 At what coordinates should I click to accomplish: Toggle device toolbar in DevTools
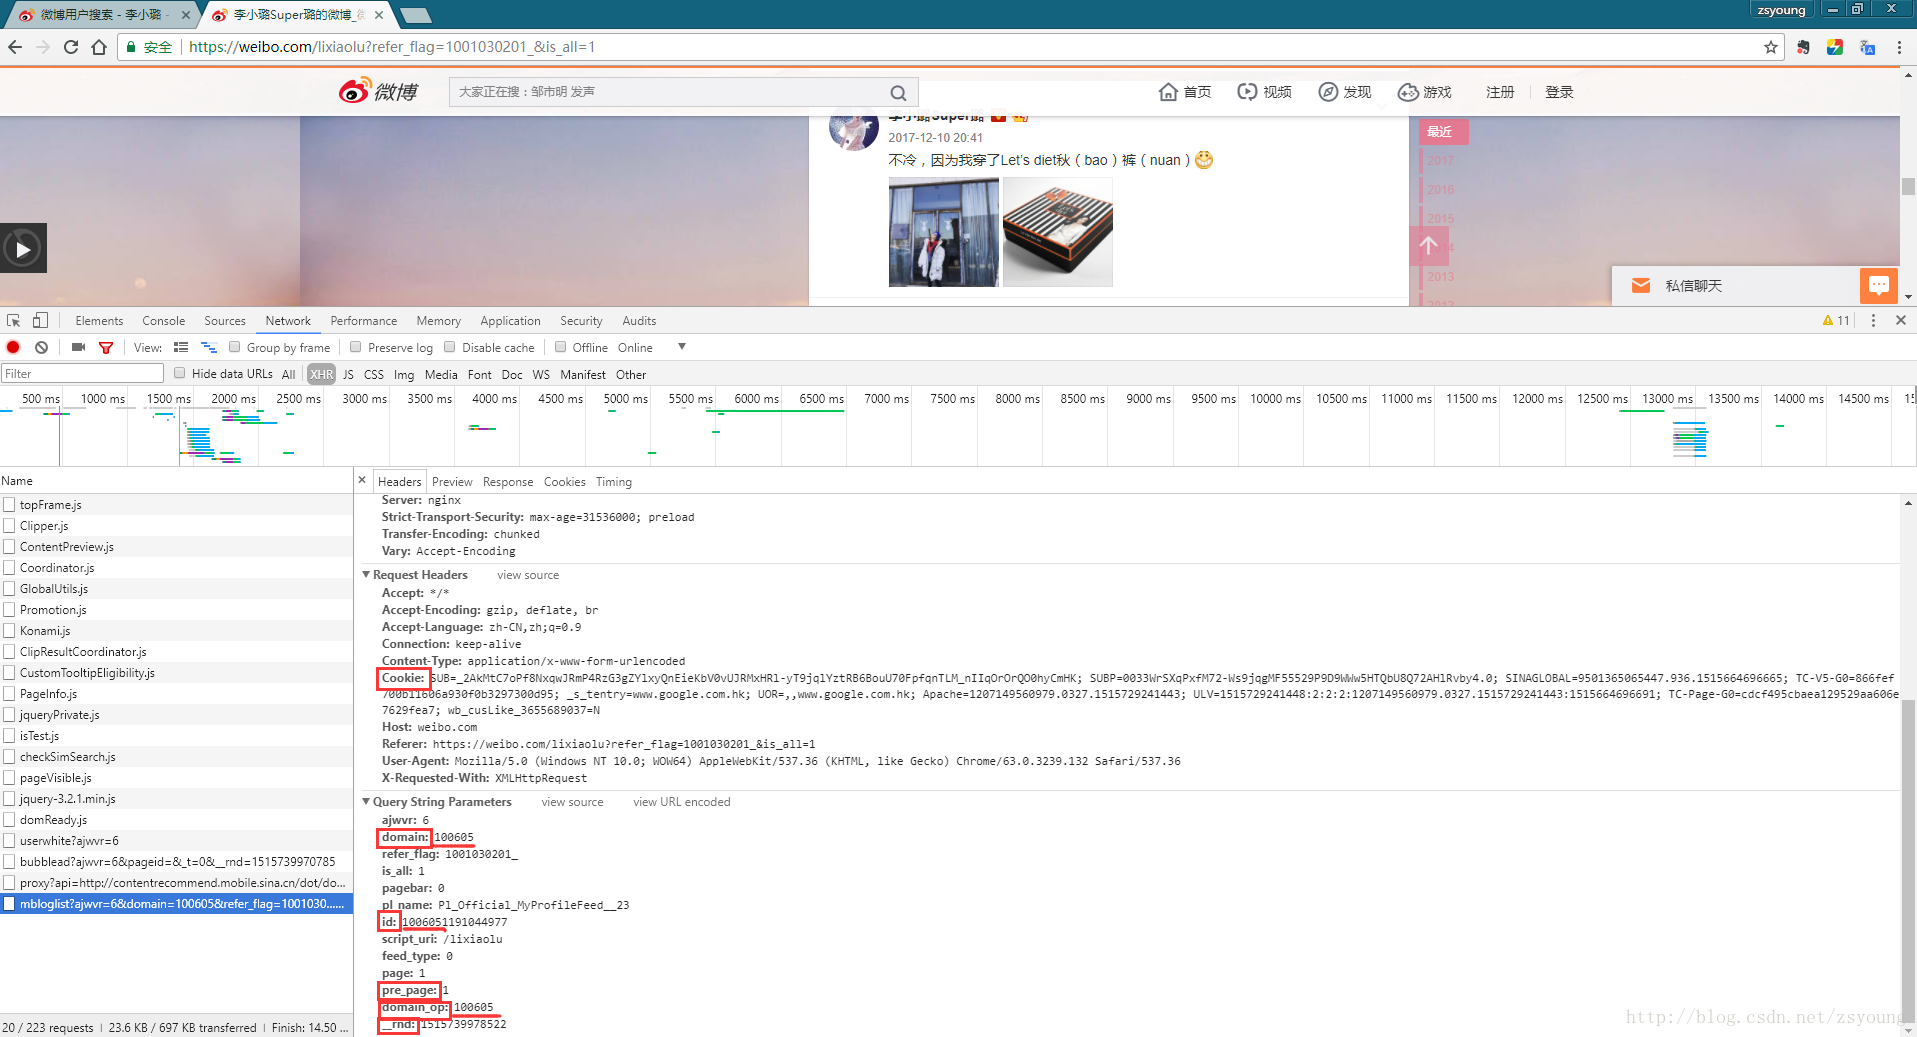point(40,321)
